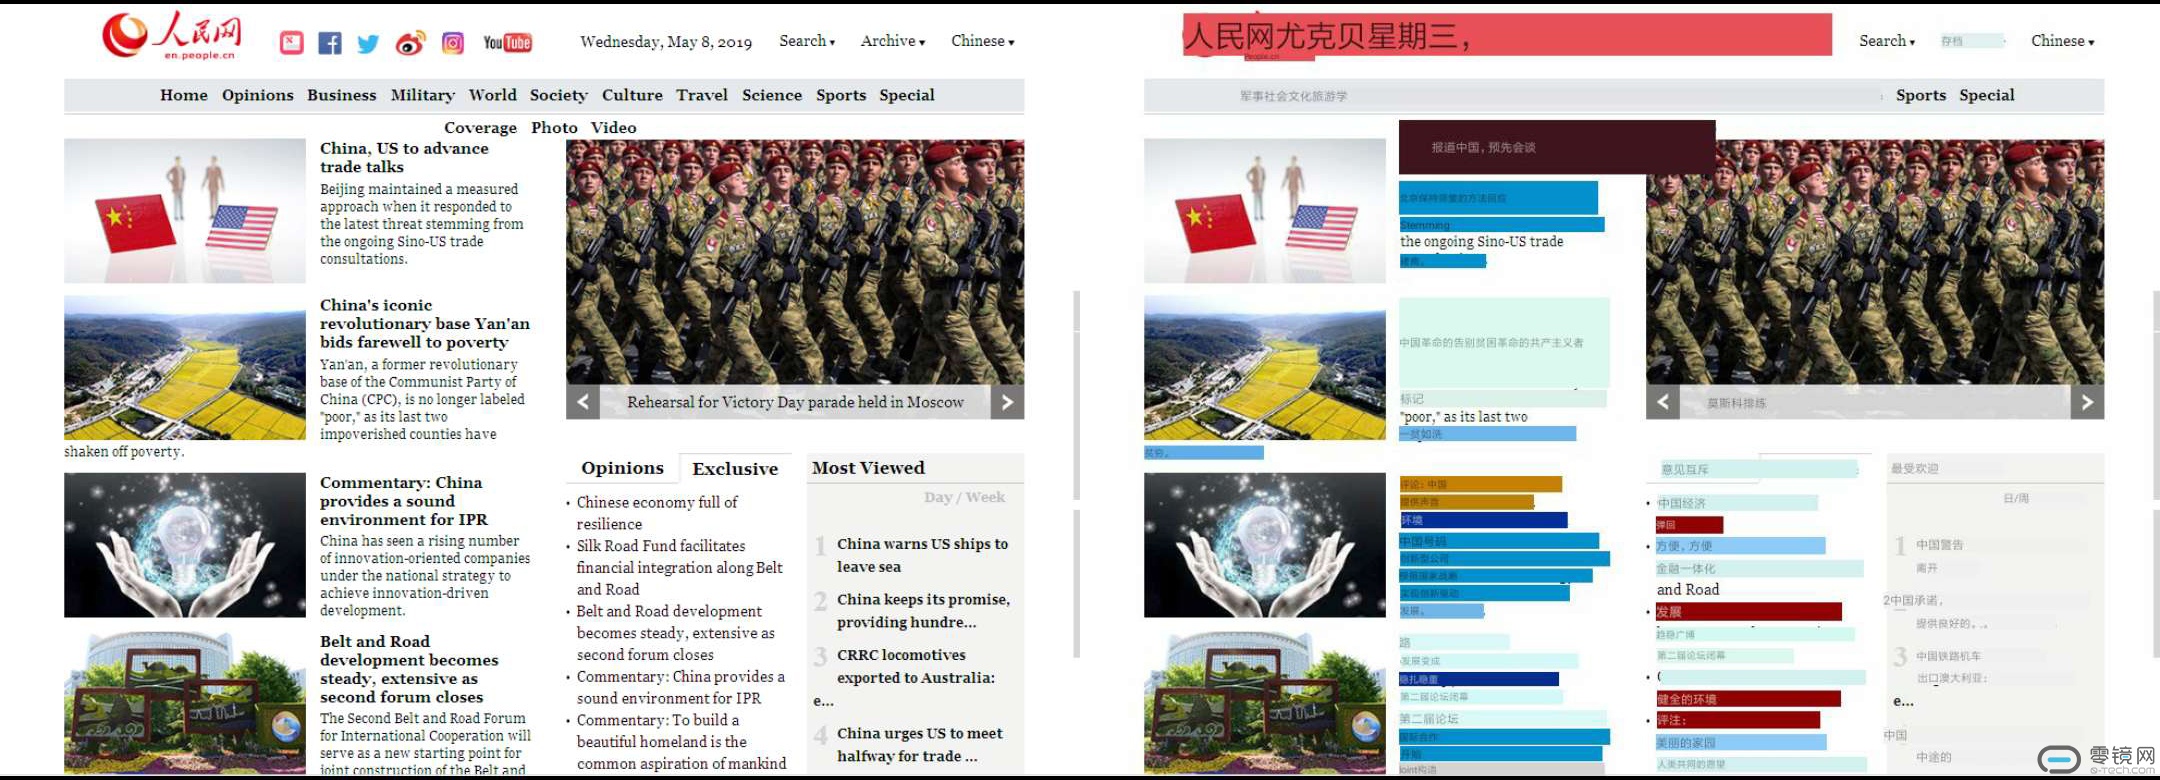Open the Facebook icon in the header

330,42
